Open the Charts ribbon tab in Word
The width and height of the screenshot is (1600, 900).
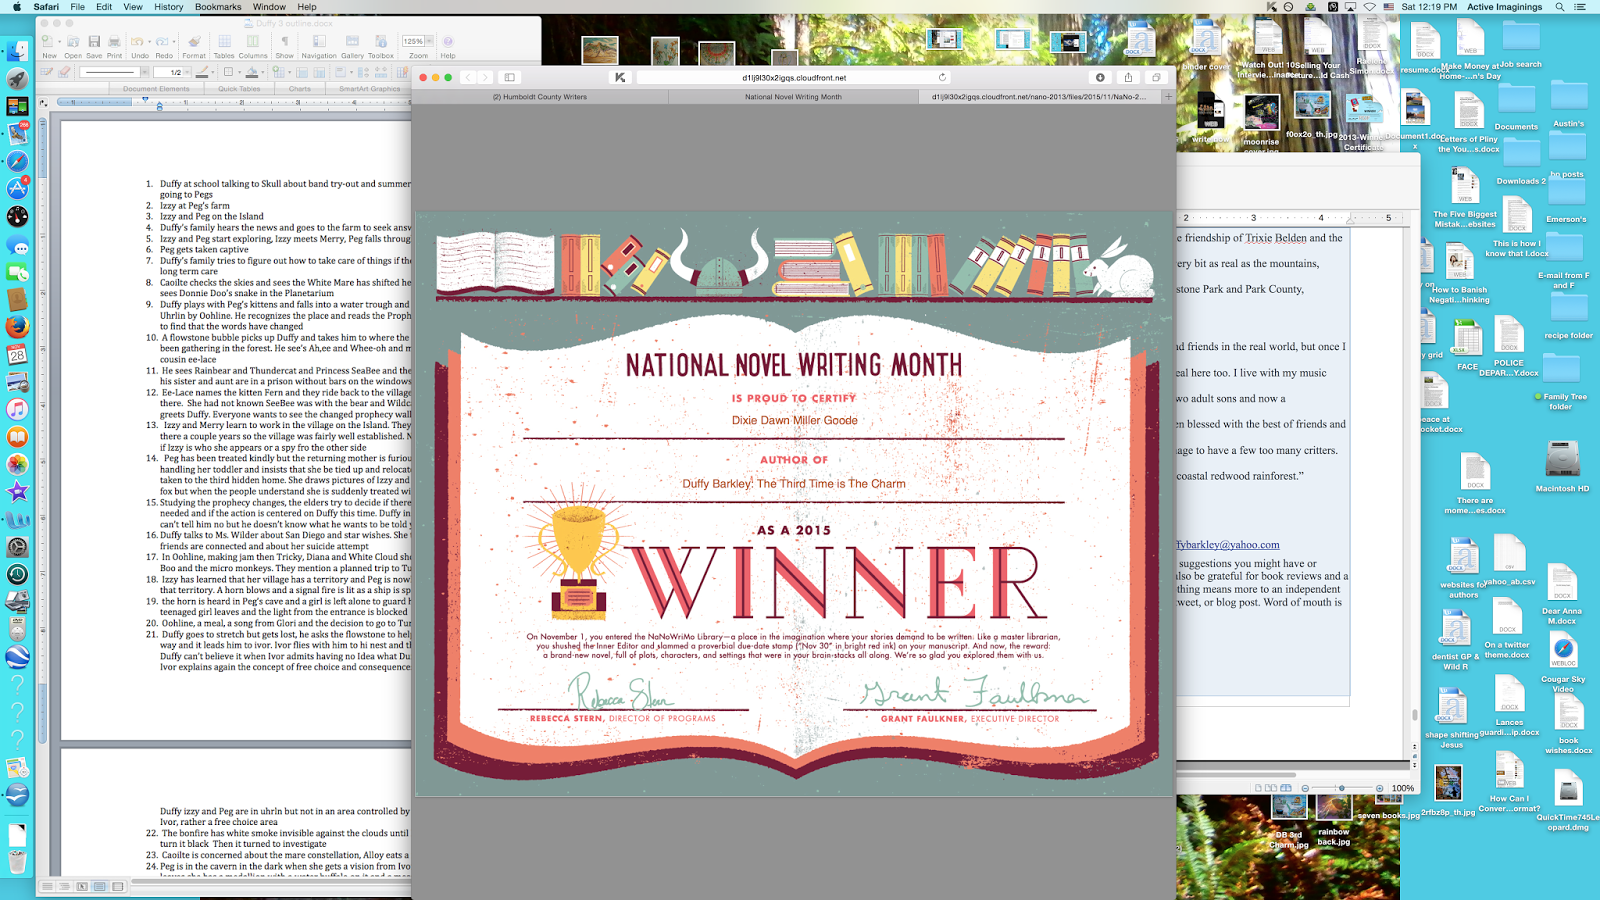pos(300,89)
